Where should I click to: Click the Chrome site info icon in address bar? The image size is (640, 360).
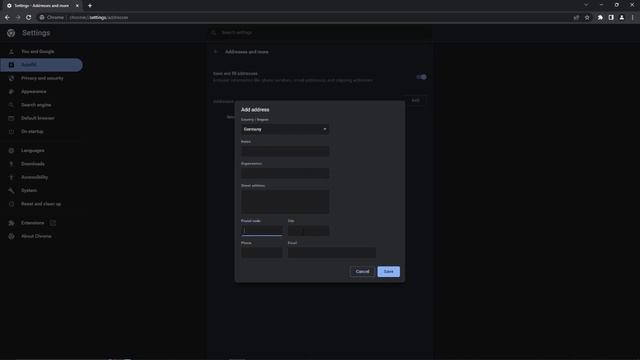pos(42,18)
